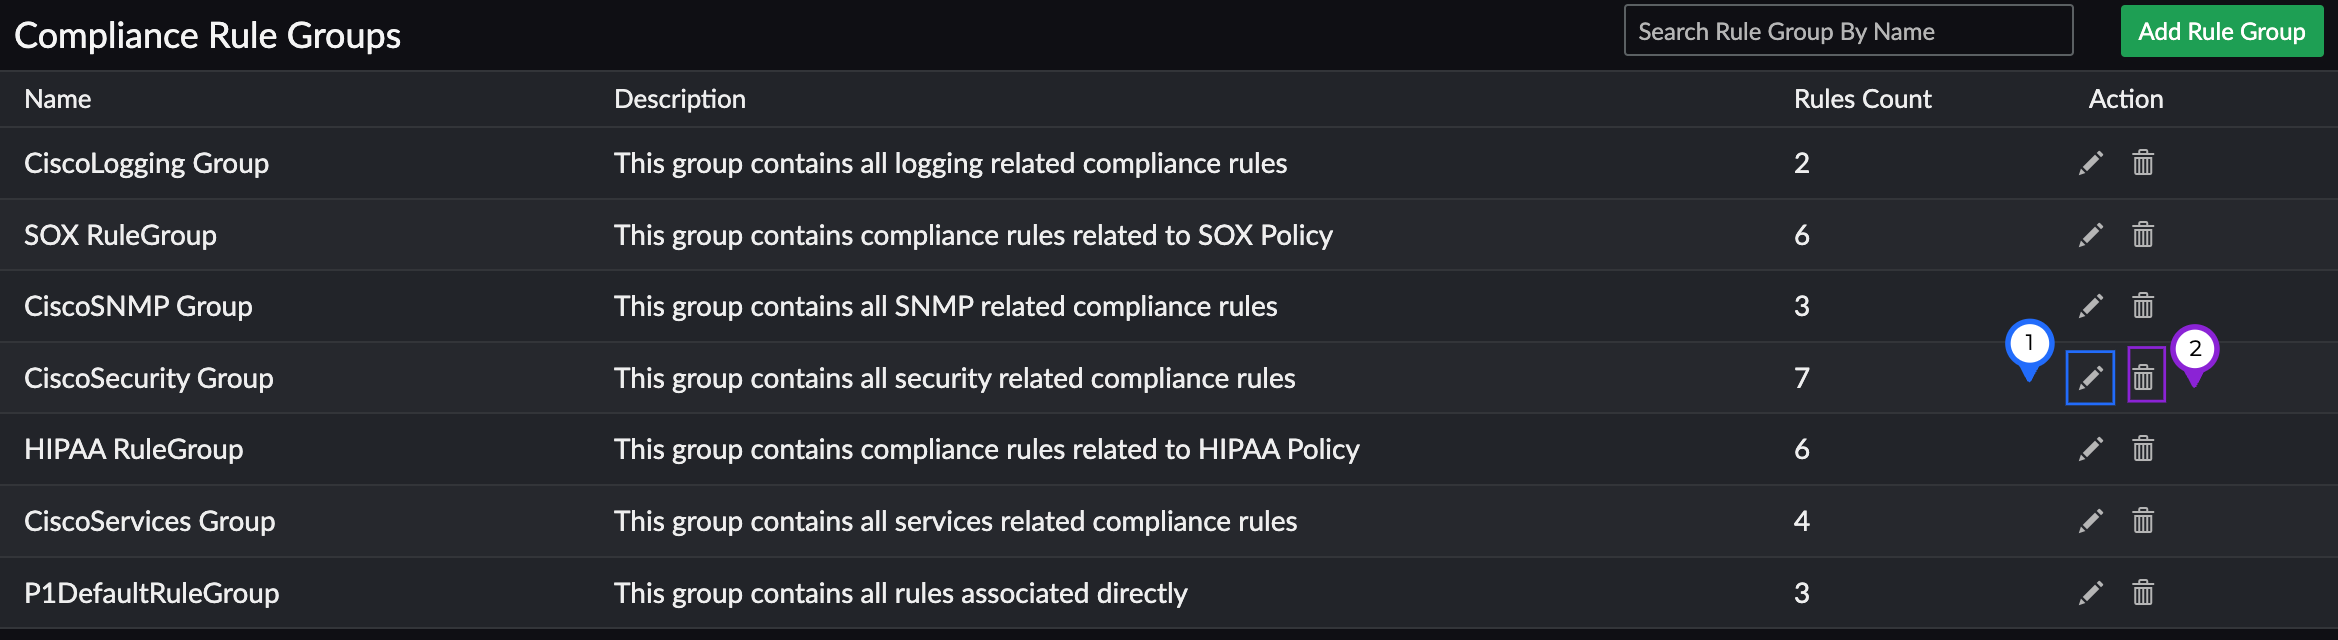This screenshot has height=640, width=2338.
Task: Click trash icon for CiscoSecurity Group
Action: tap(2143, 378)
